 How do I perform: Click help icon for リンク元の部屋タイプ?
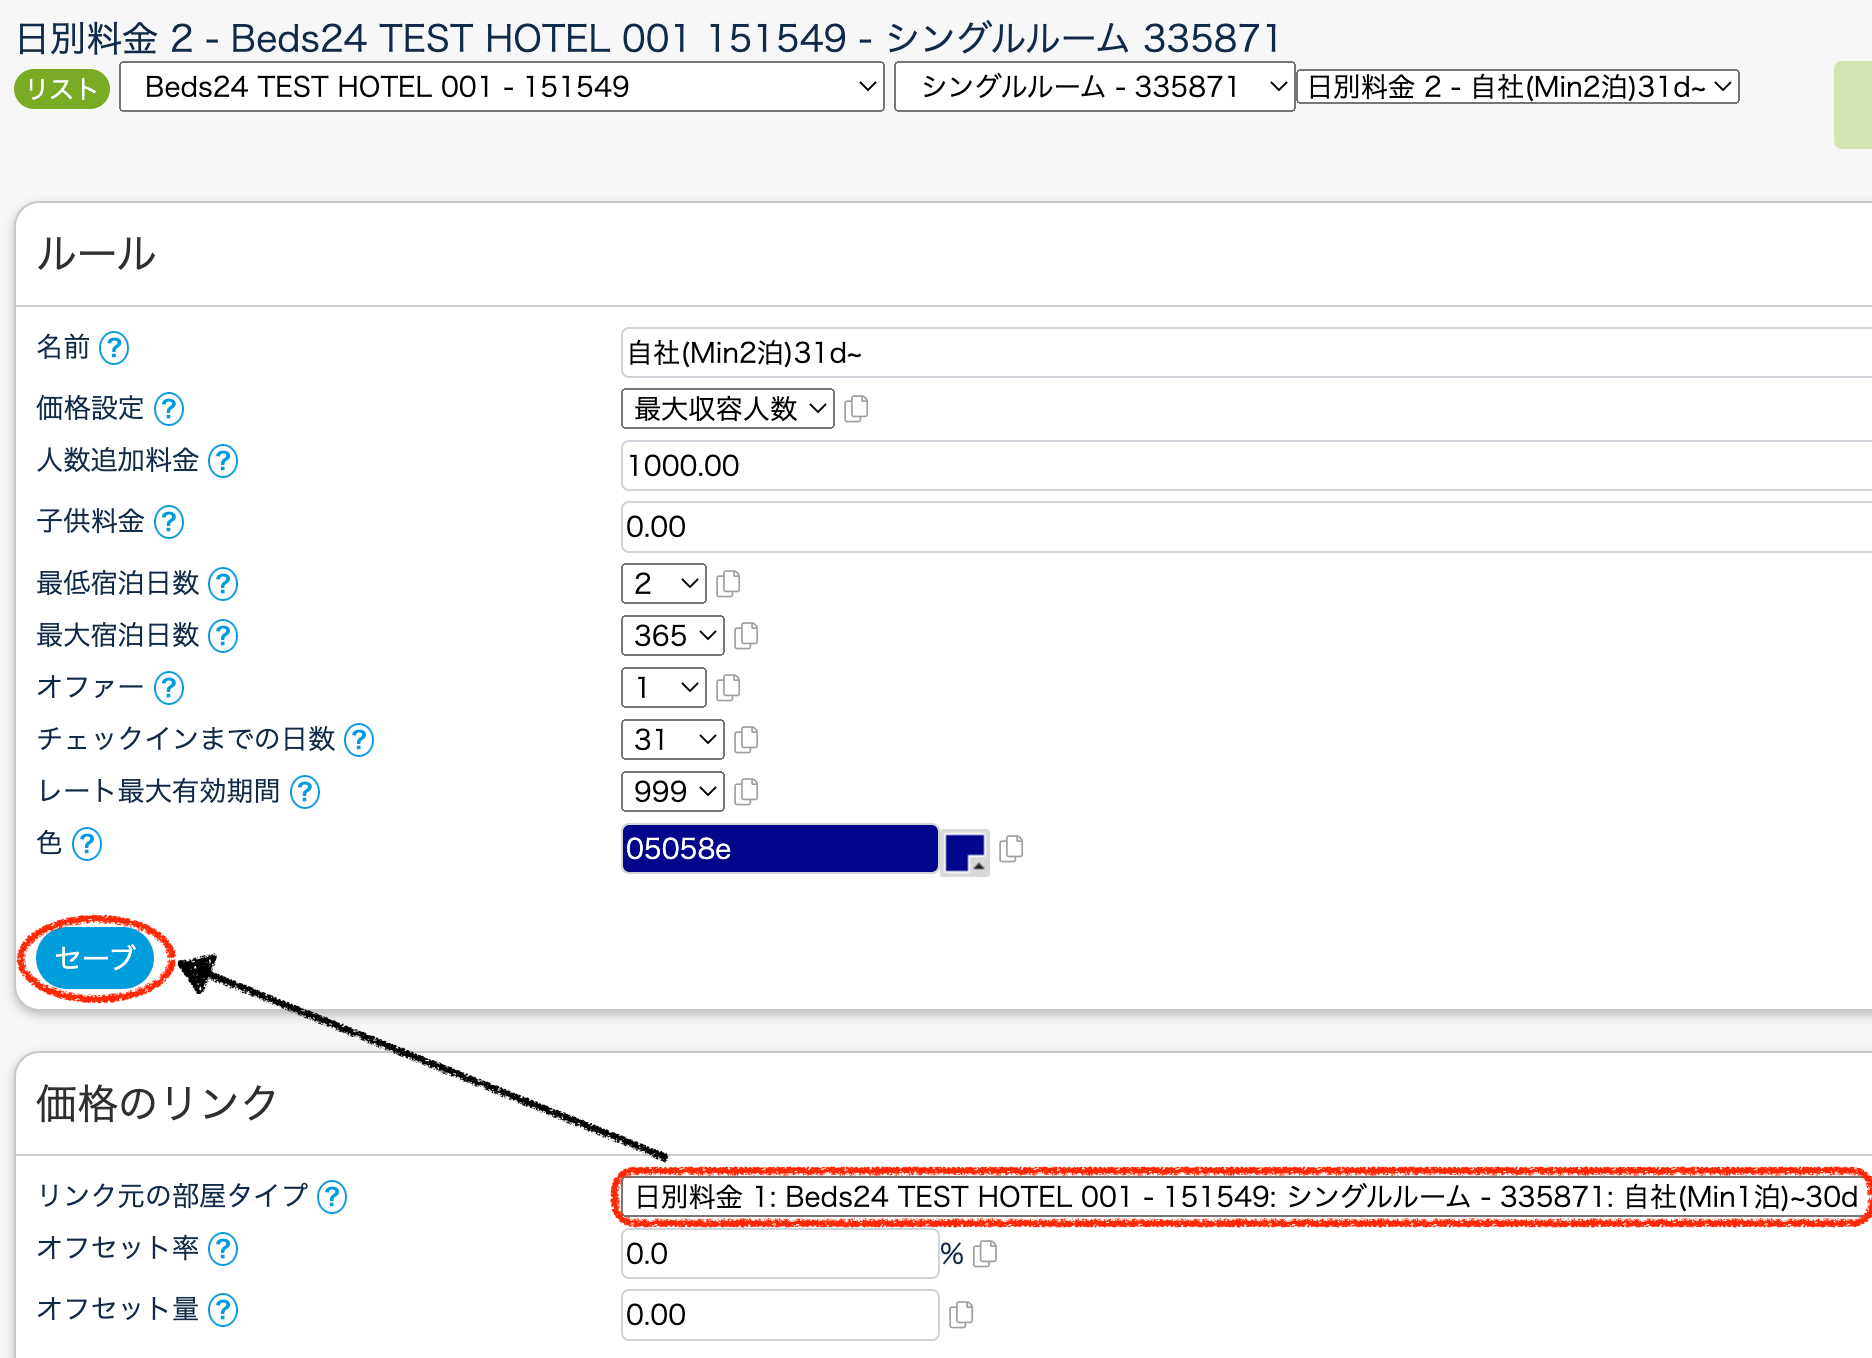[331, 1196]
